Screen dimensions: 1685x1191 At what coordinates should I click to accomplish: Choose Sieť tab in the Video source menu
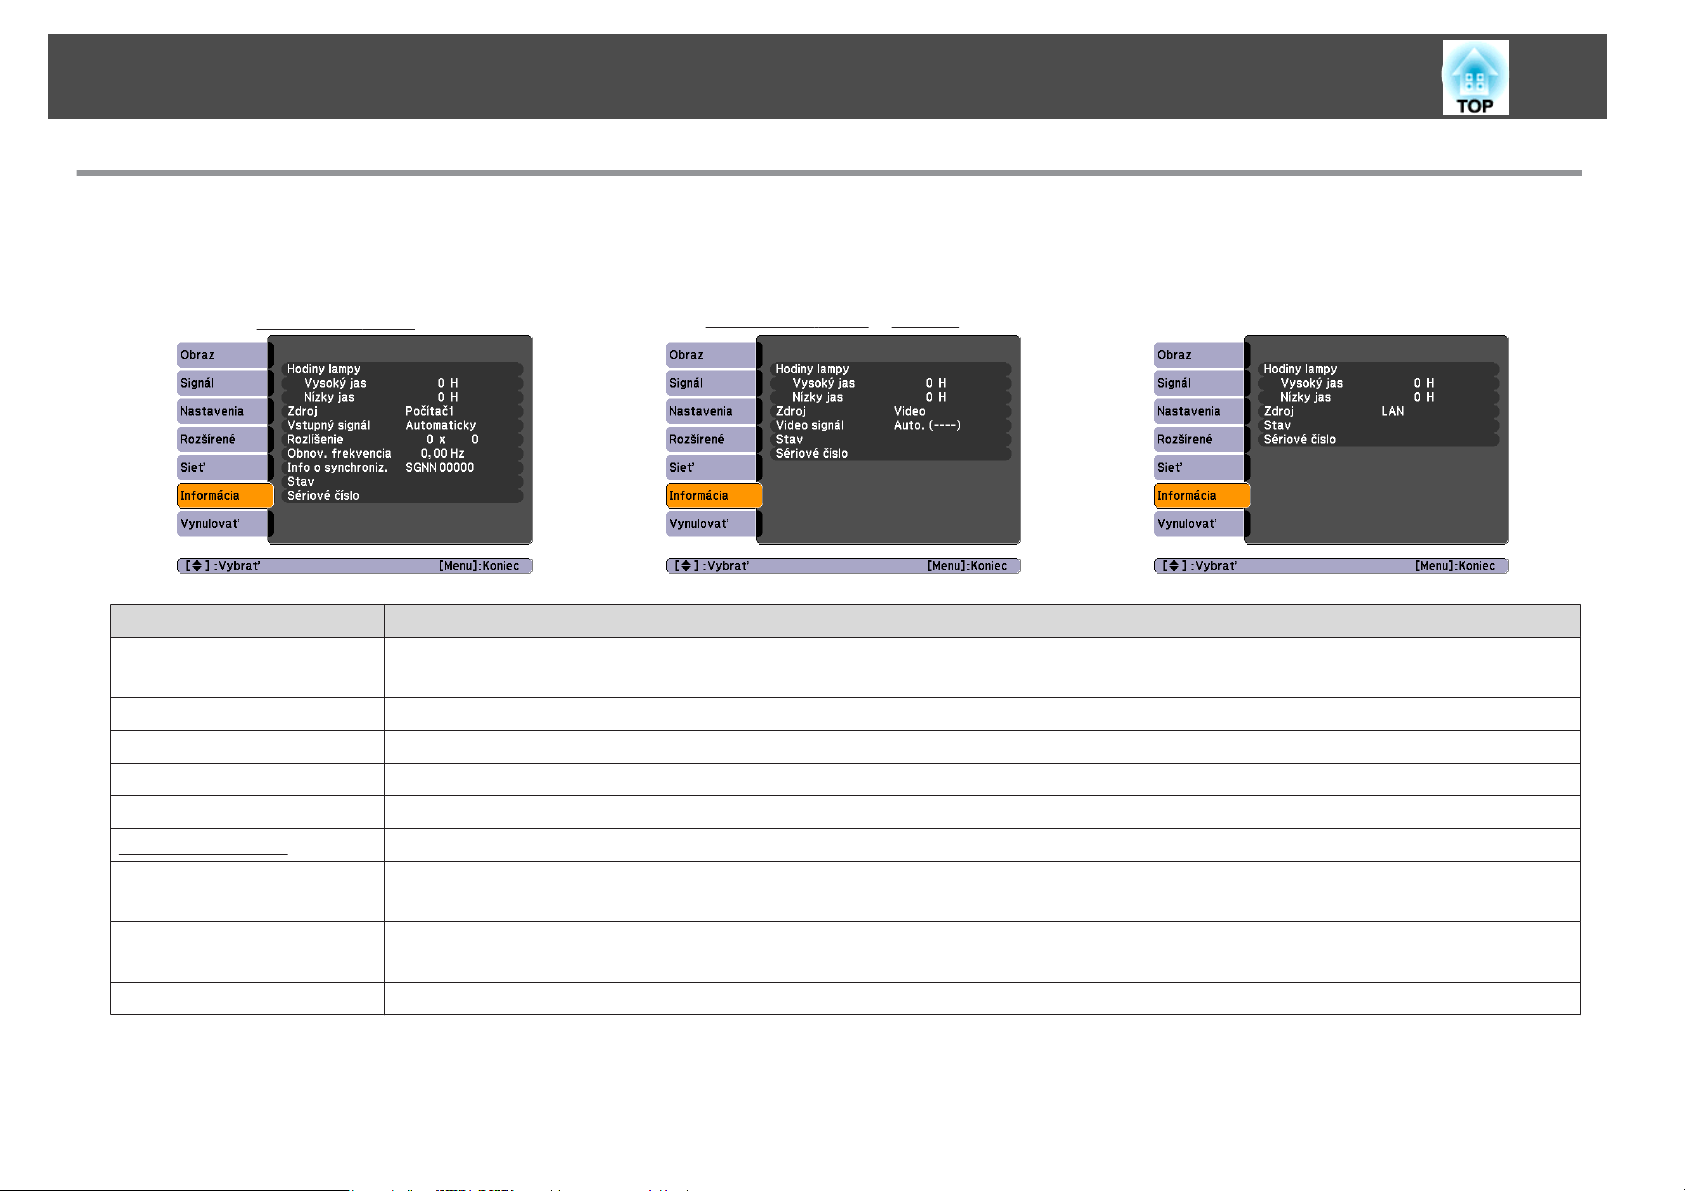pyautogui.click(x=712, y=467)
